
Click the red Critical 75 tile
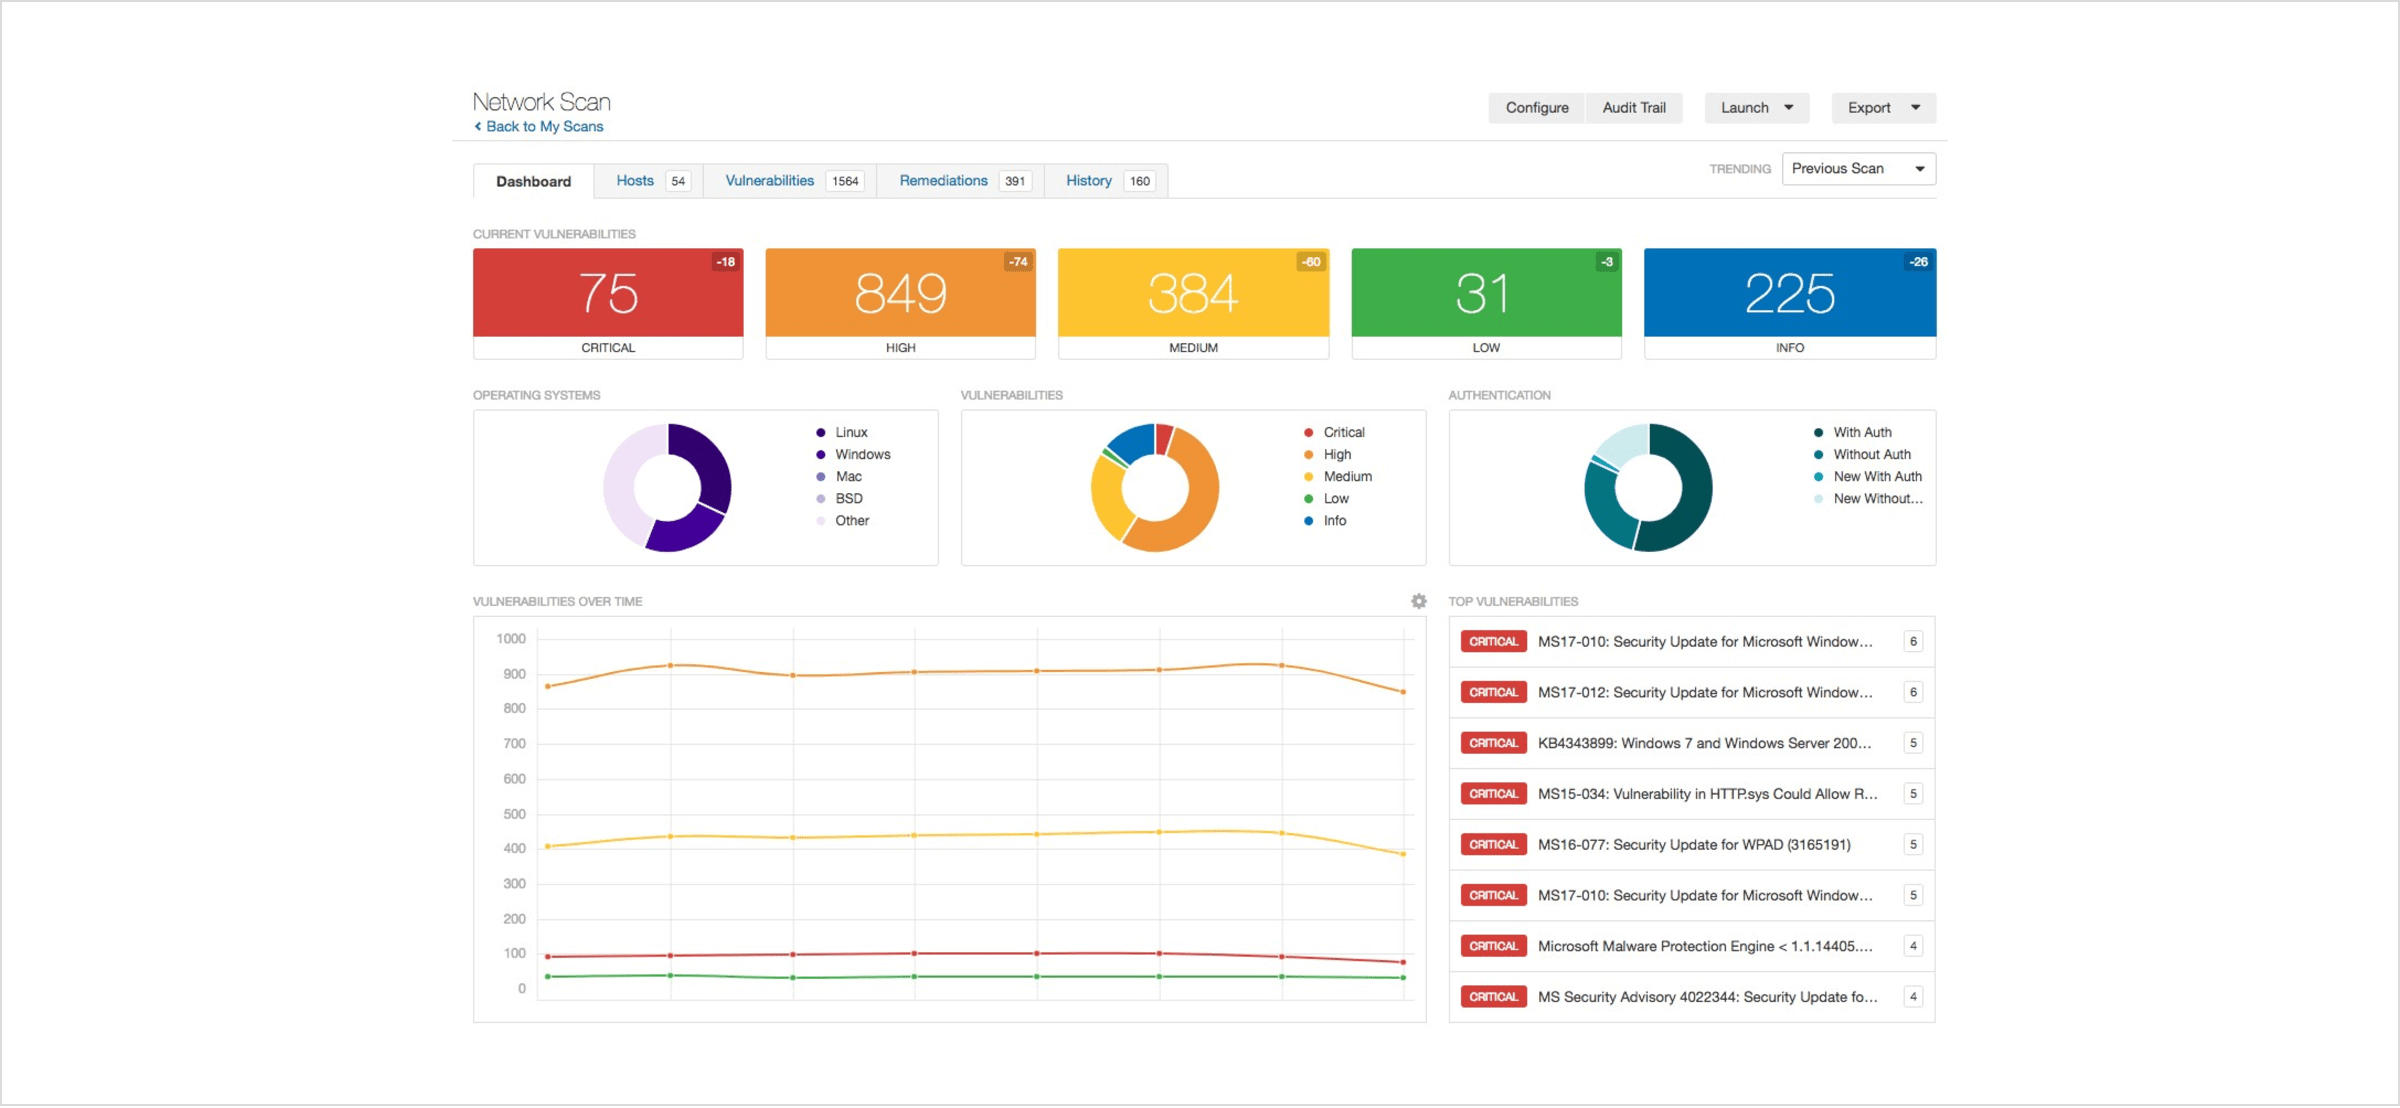[608, 294]
